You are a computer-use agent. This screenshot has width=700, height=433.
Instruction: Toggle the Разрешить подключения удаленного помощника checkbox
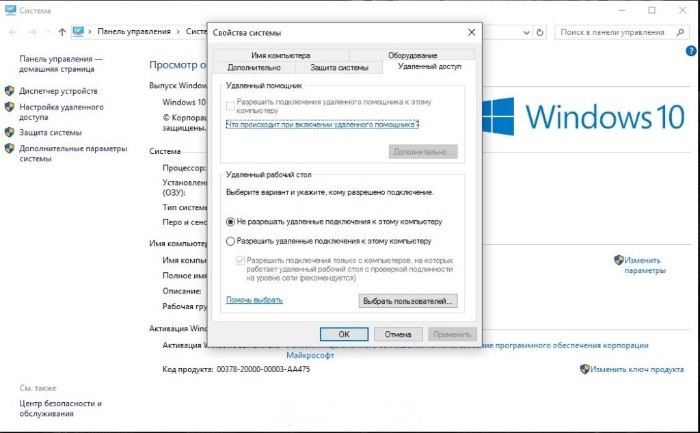coord(230,106)
